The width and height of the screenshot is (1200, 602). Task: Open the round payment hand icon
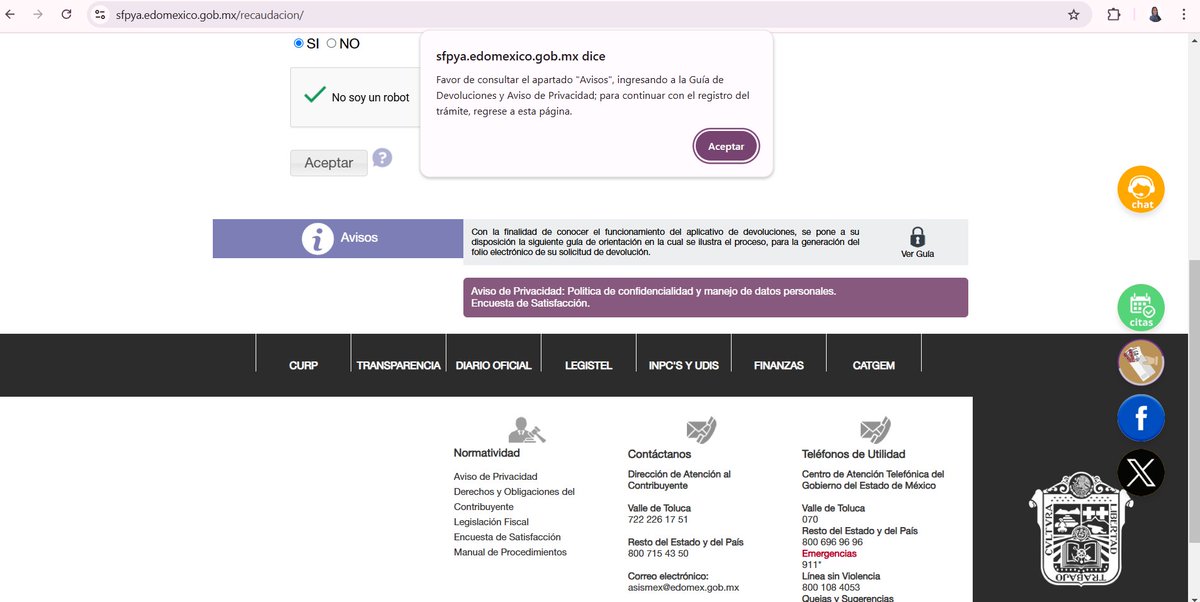click(x=1141, y=362)
